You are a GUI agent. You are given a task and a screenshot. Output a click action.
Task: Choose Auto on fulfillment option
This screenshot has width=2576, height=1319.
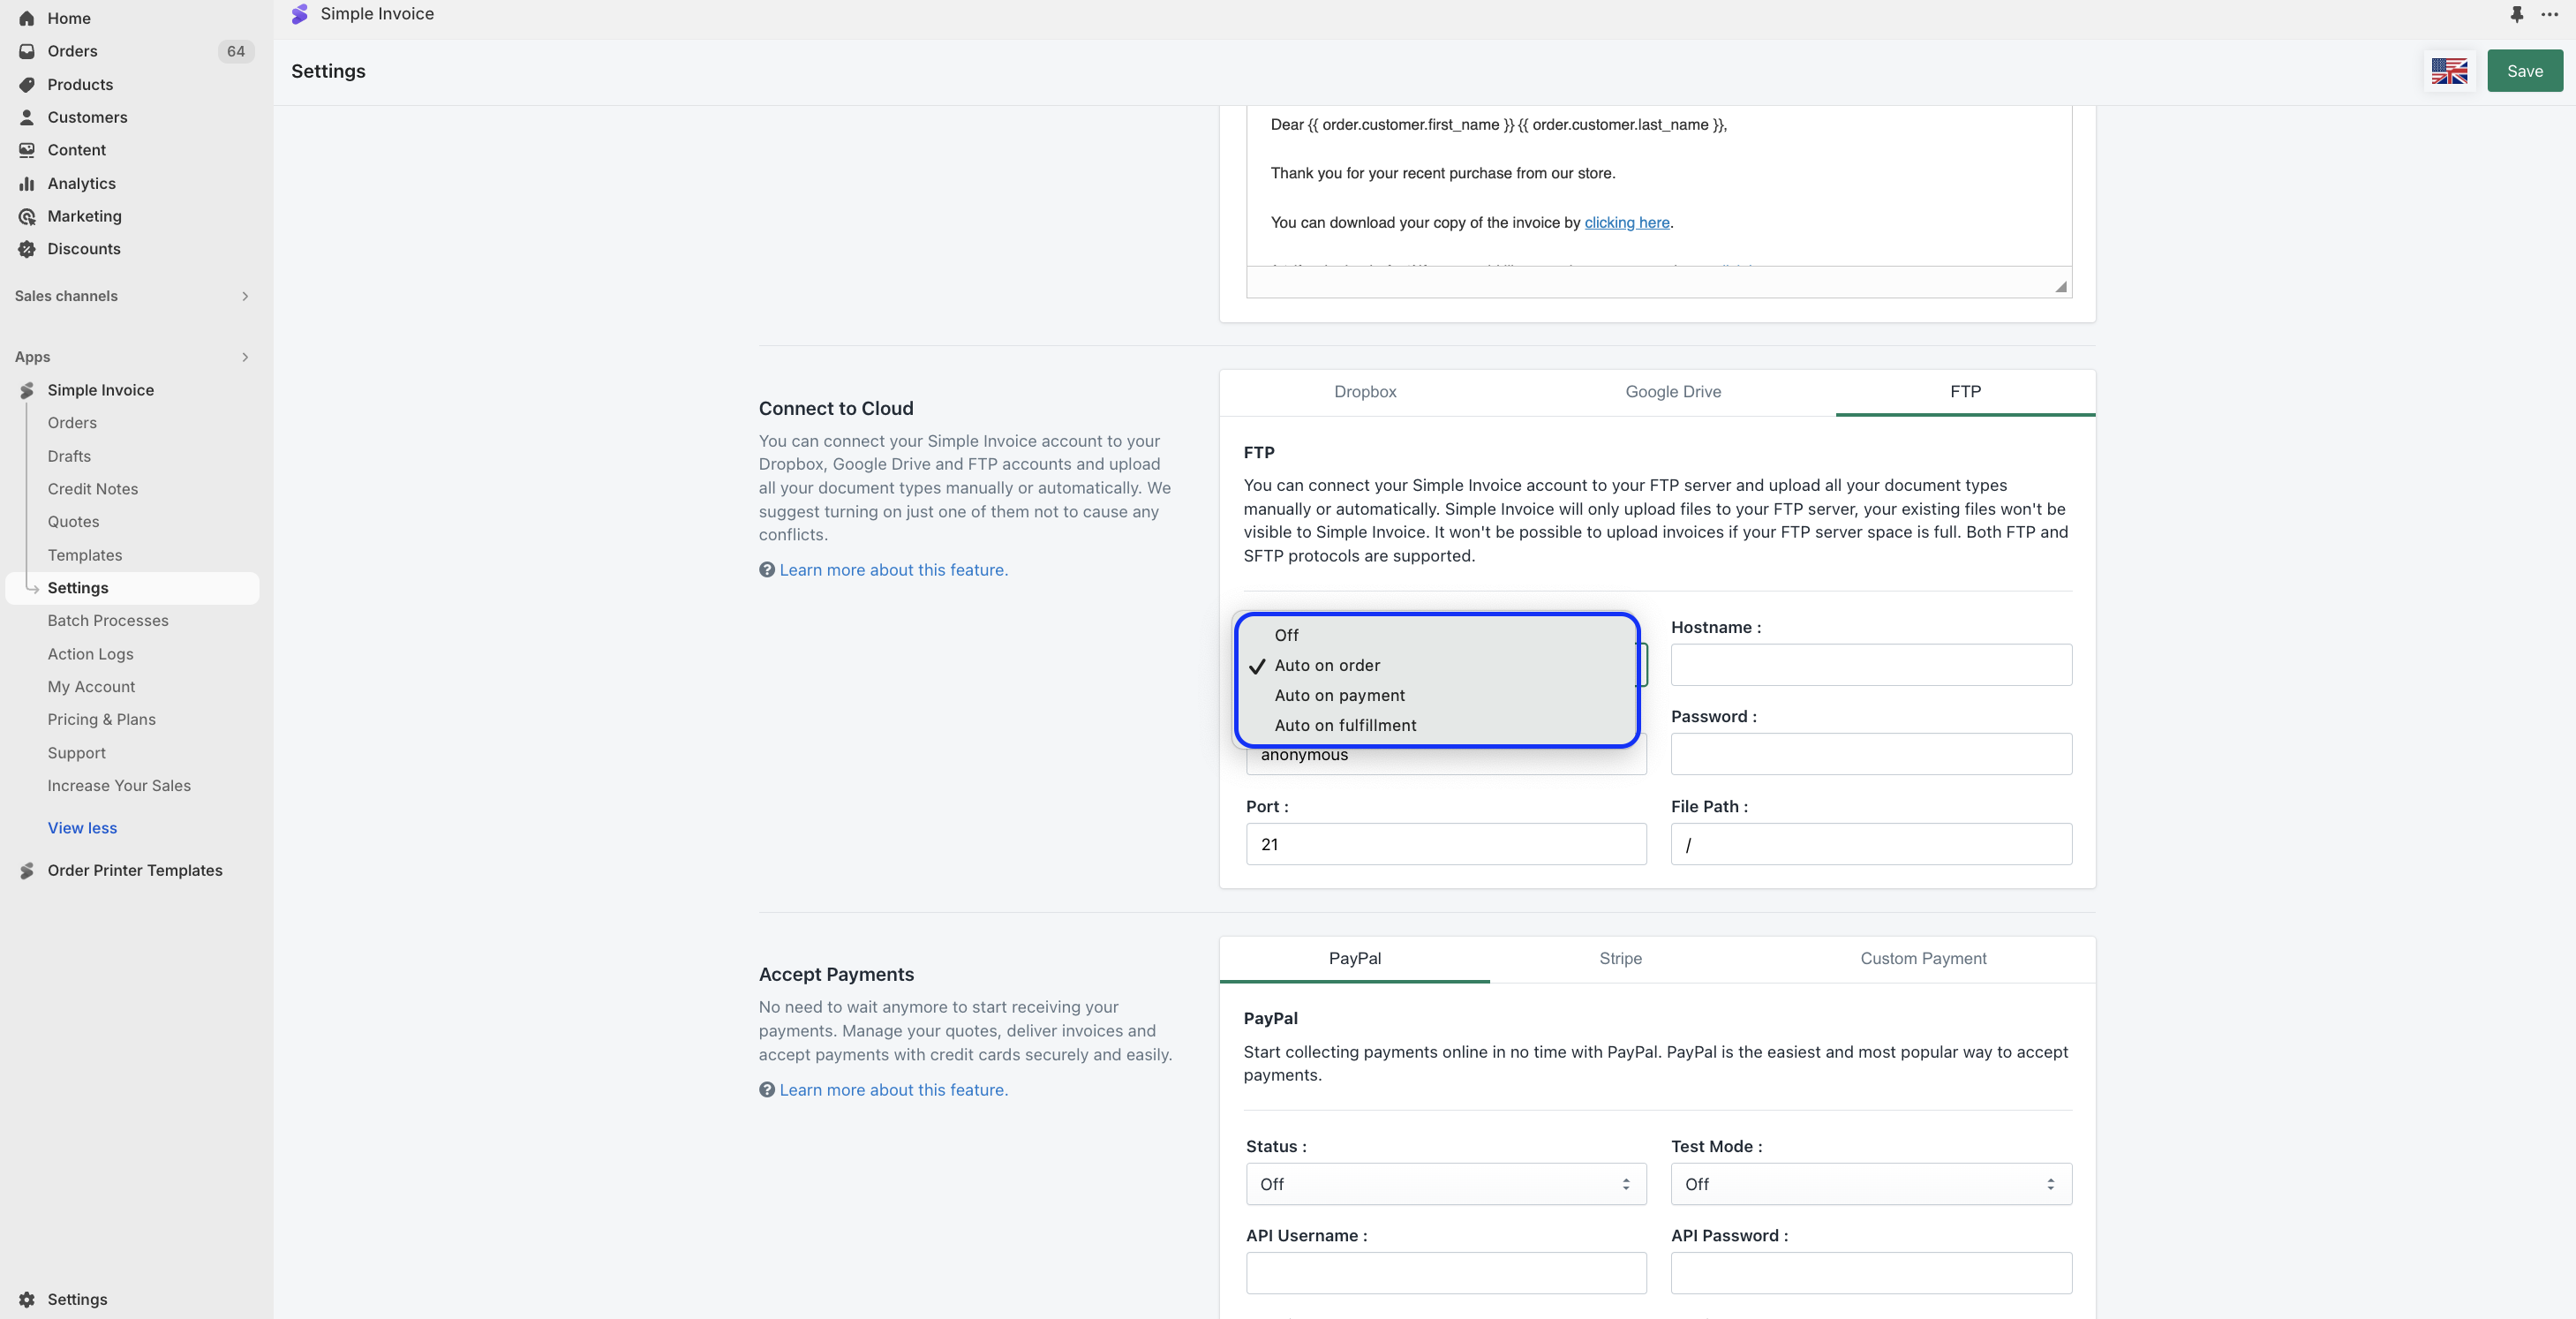point(1345,725)
